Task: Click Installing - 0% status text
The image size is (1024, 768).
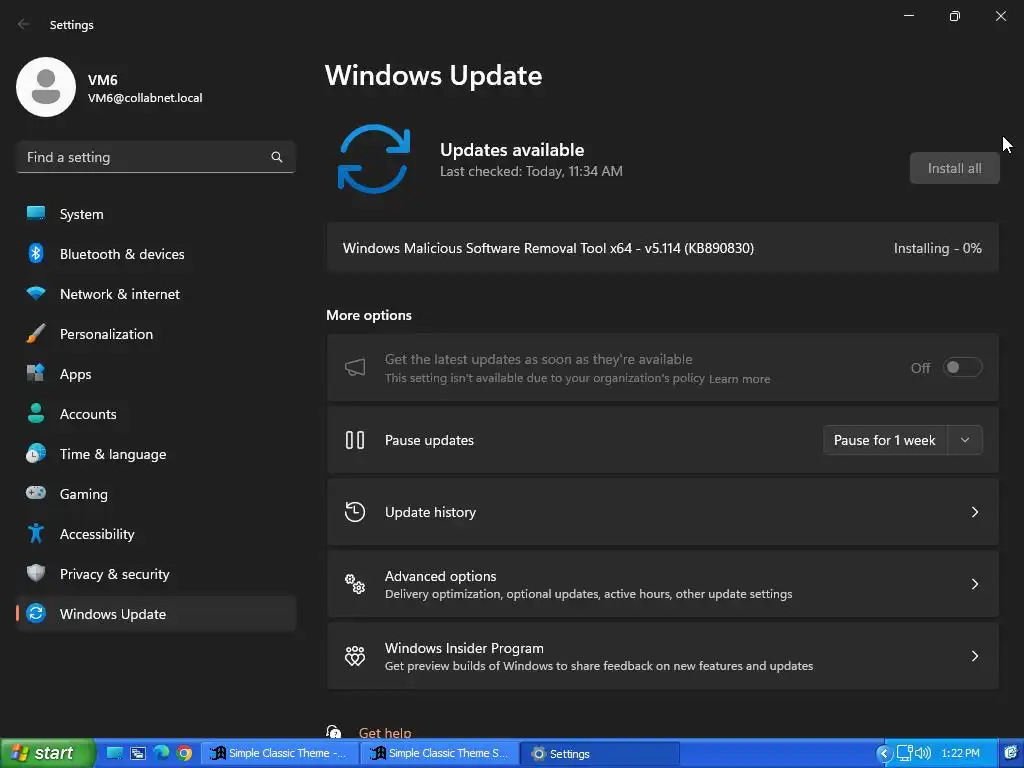Action: point(937,248)
